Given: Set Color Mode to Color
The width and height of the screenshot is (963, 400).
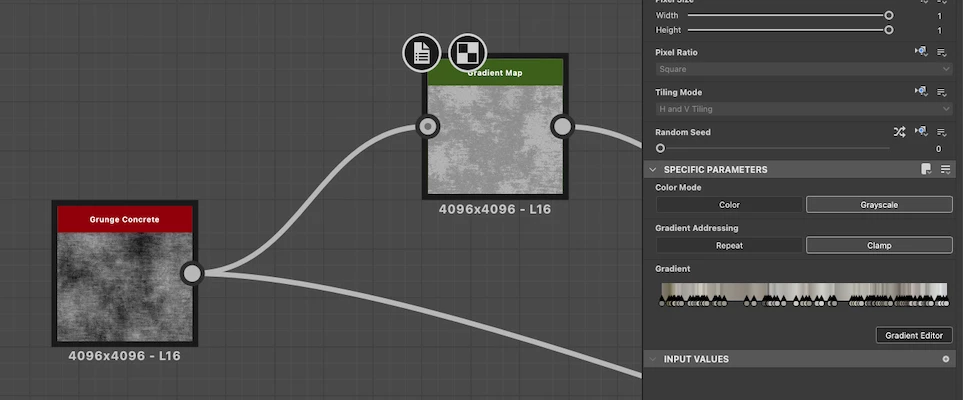Looking at the screenshot, I should point(729,205).
